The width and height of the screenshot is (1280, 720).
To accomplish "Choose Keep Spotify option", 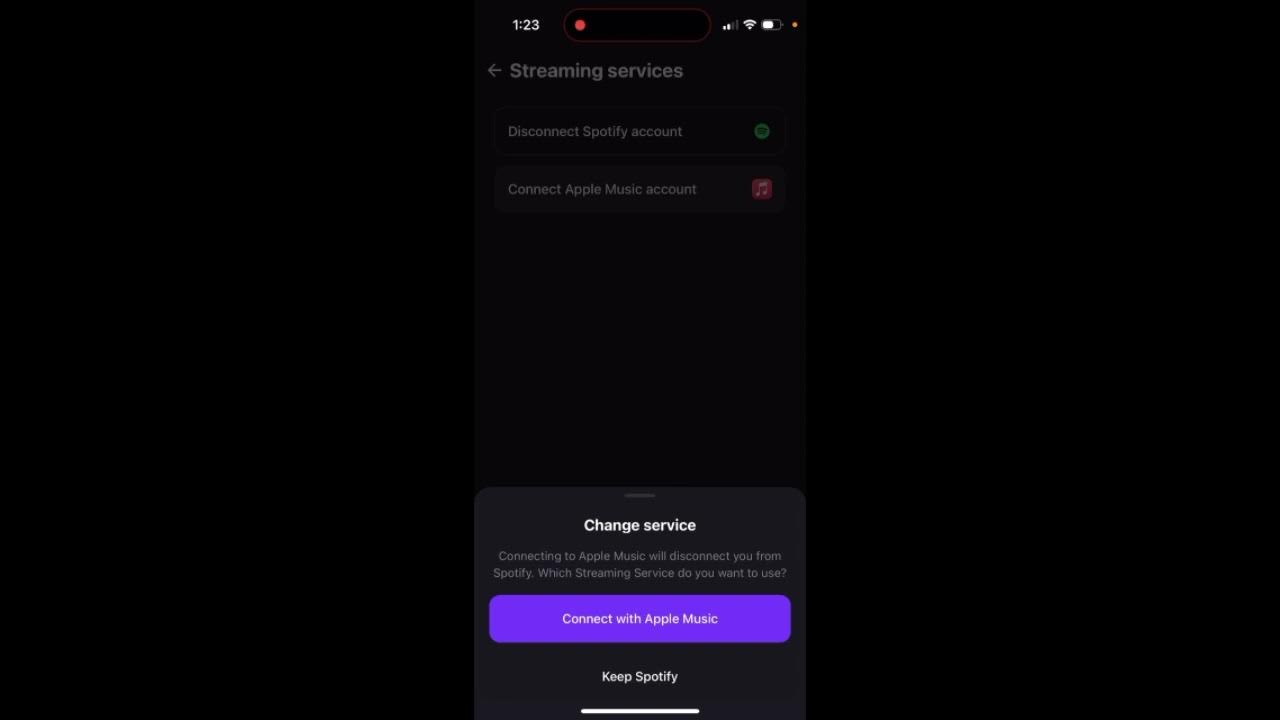I will [640, 677].
